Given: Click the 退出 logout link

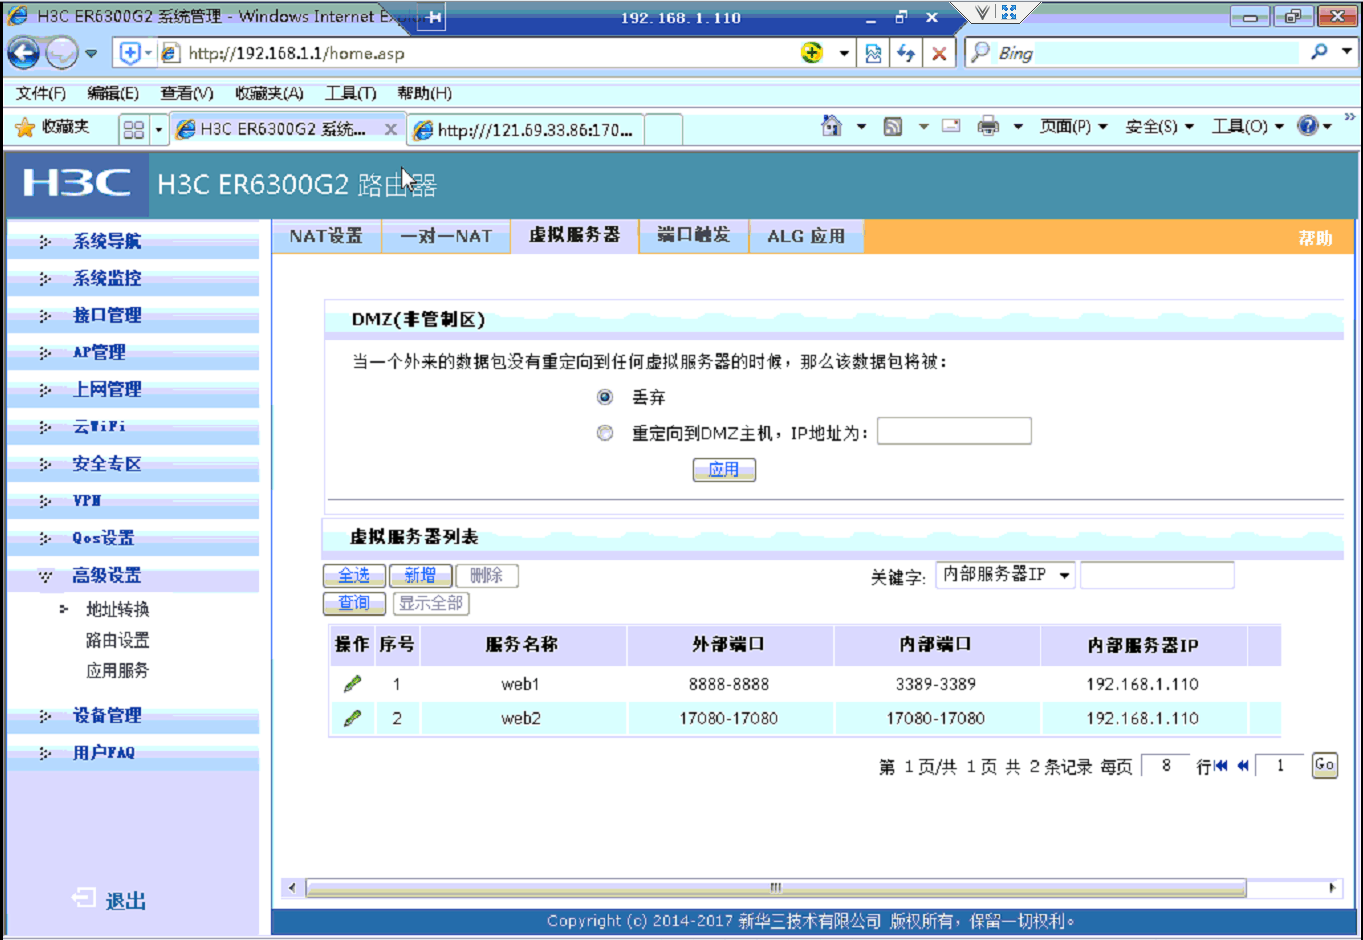Looking at the screenshot, I should click(110, 900).
